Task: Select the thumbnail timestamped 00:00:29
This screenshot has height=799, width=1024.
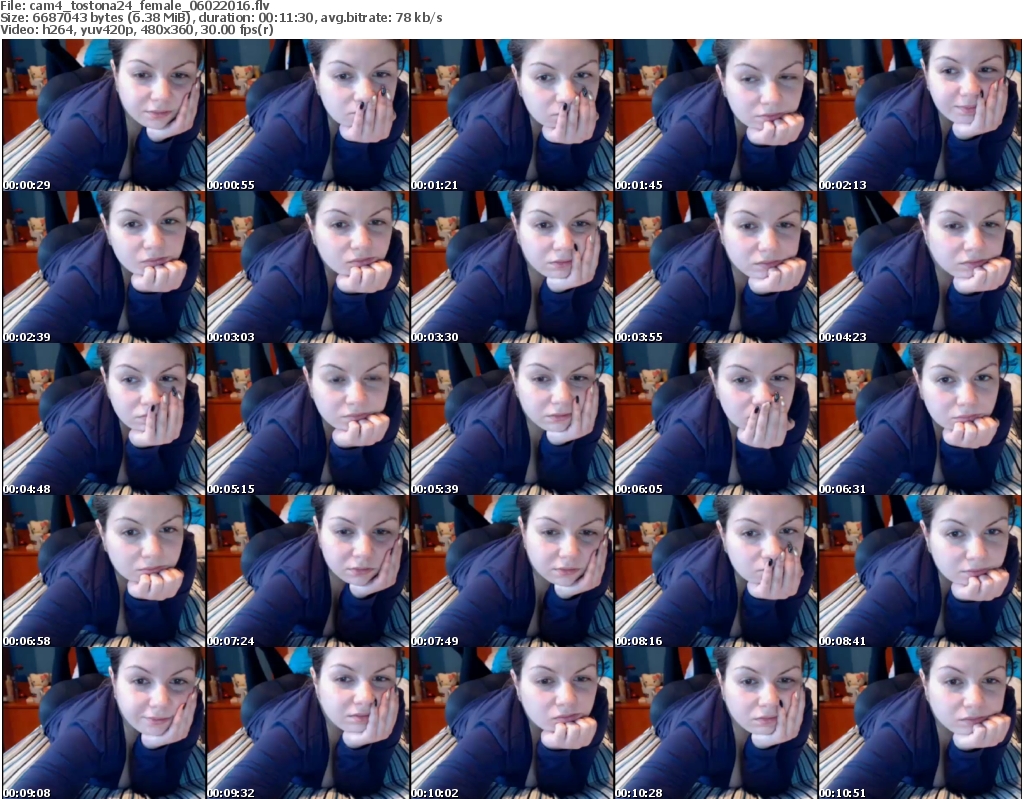Action: [104, 115]
